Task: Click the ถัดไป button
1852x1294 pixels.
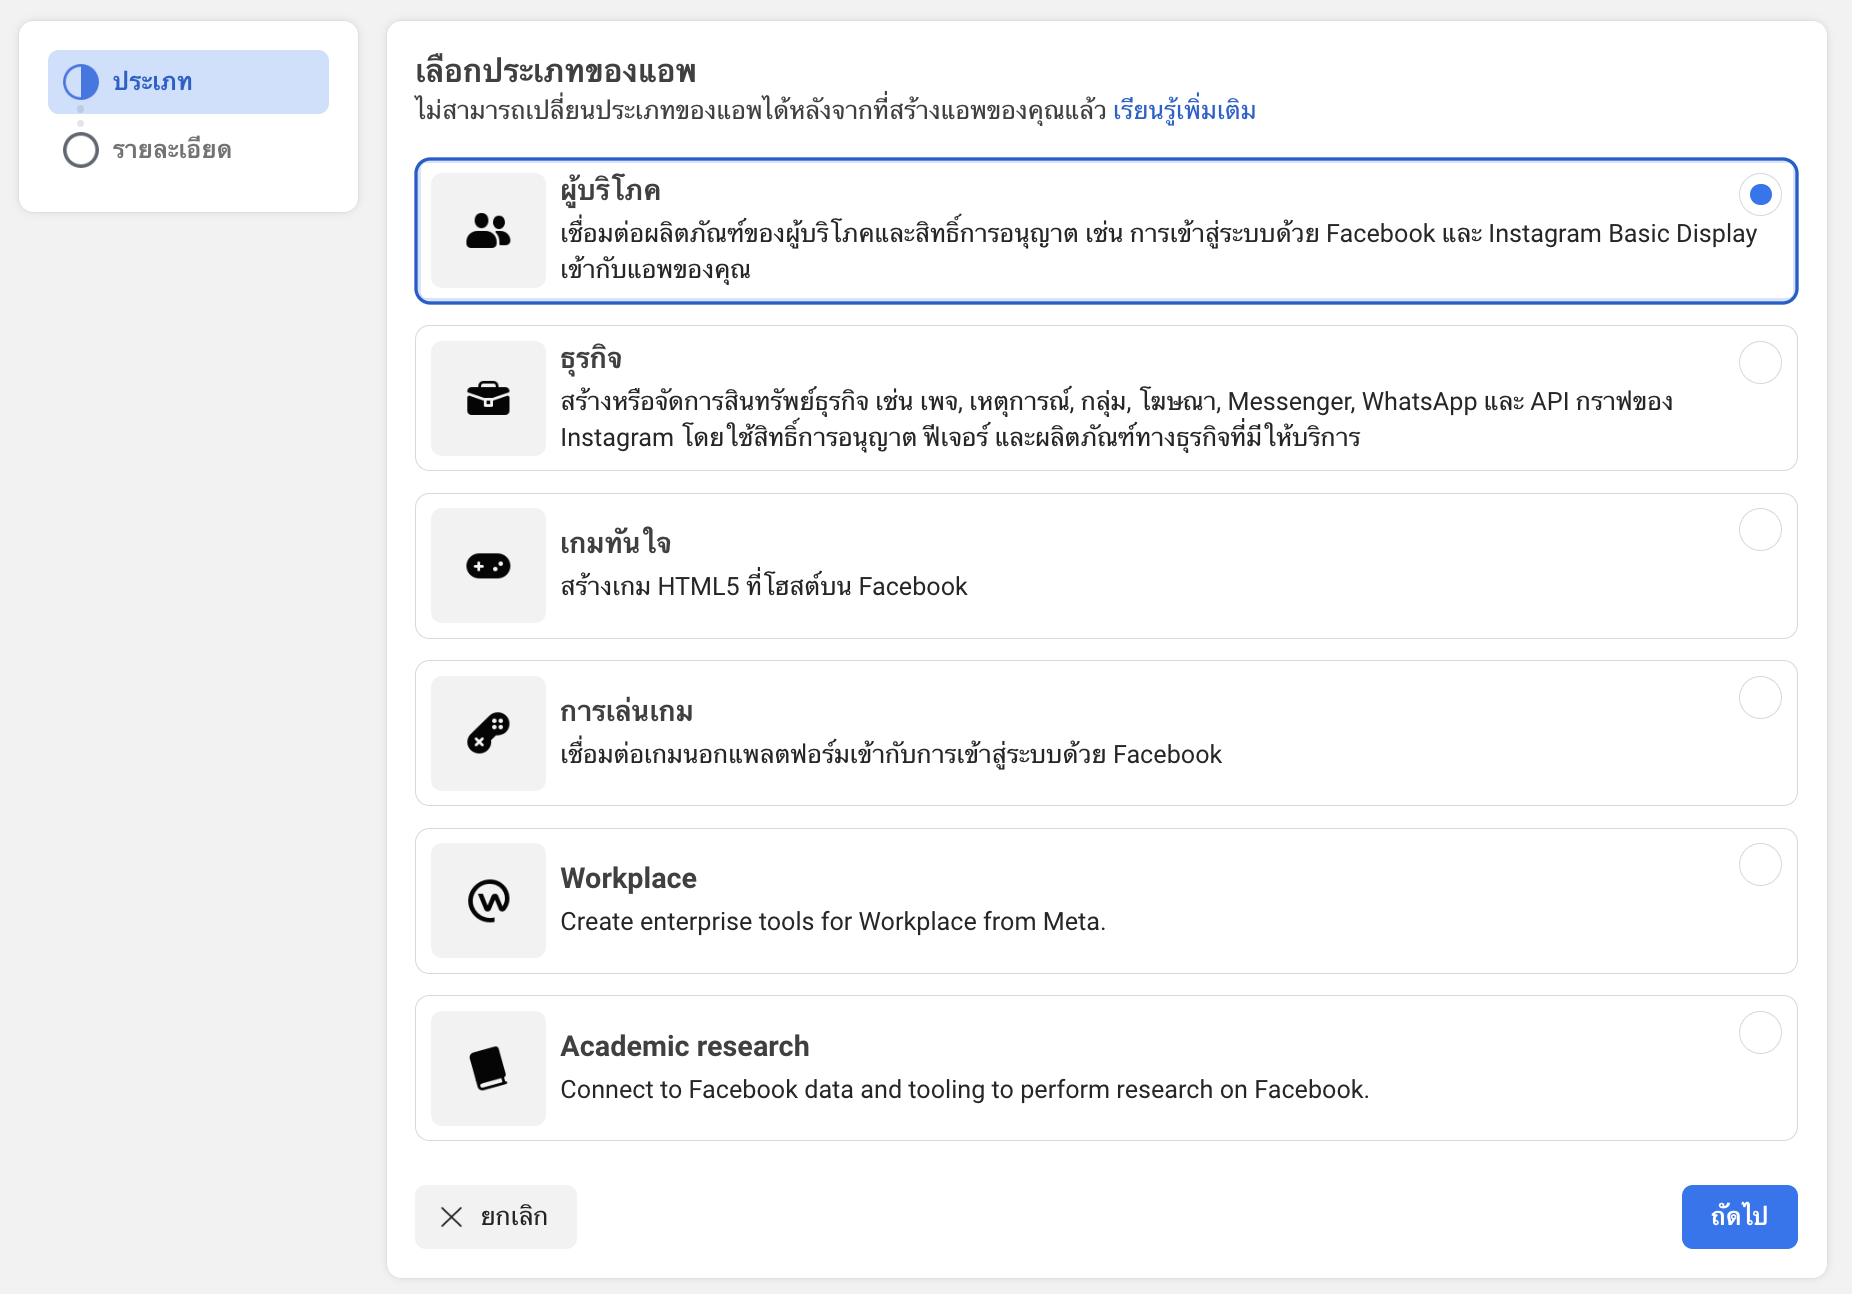Action: (x=1739, y=1217)
